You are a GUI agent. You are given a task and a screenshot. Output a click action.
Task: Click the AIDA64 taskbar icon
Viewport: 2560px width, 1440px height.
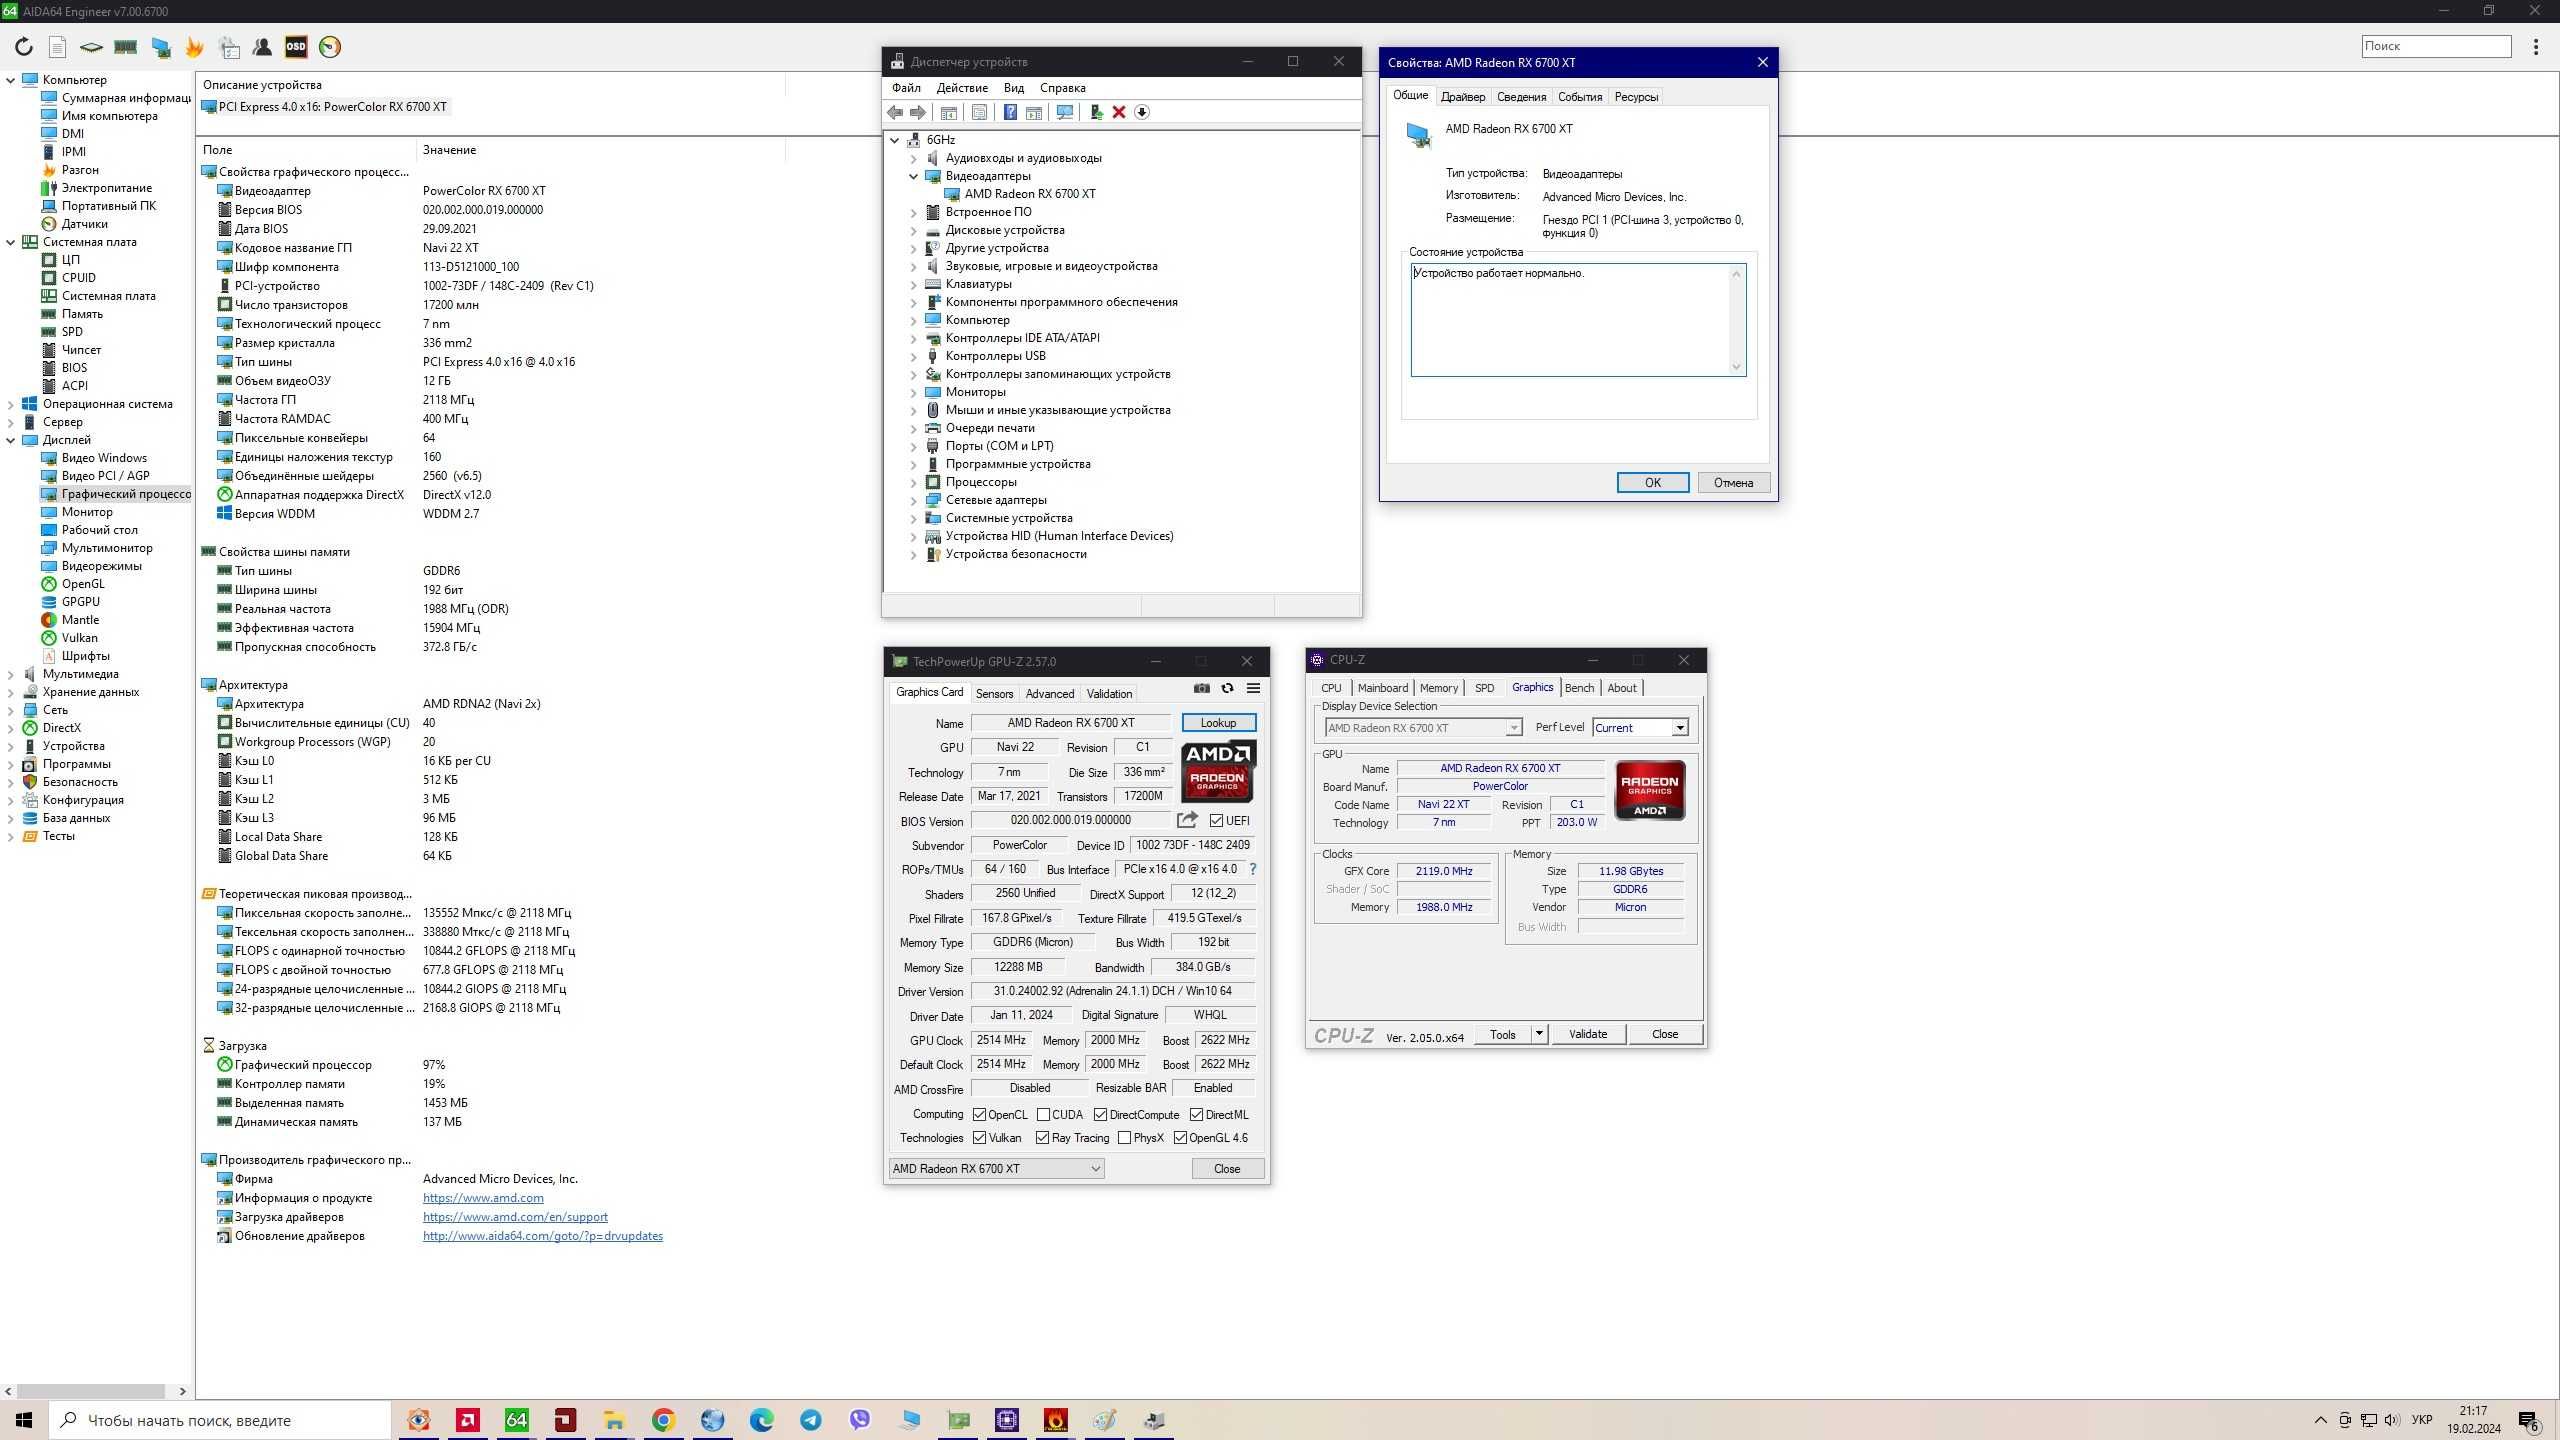pyautogui.click(x=517, y=1420)
